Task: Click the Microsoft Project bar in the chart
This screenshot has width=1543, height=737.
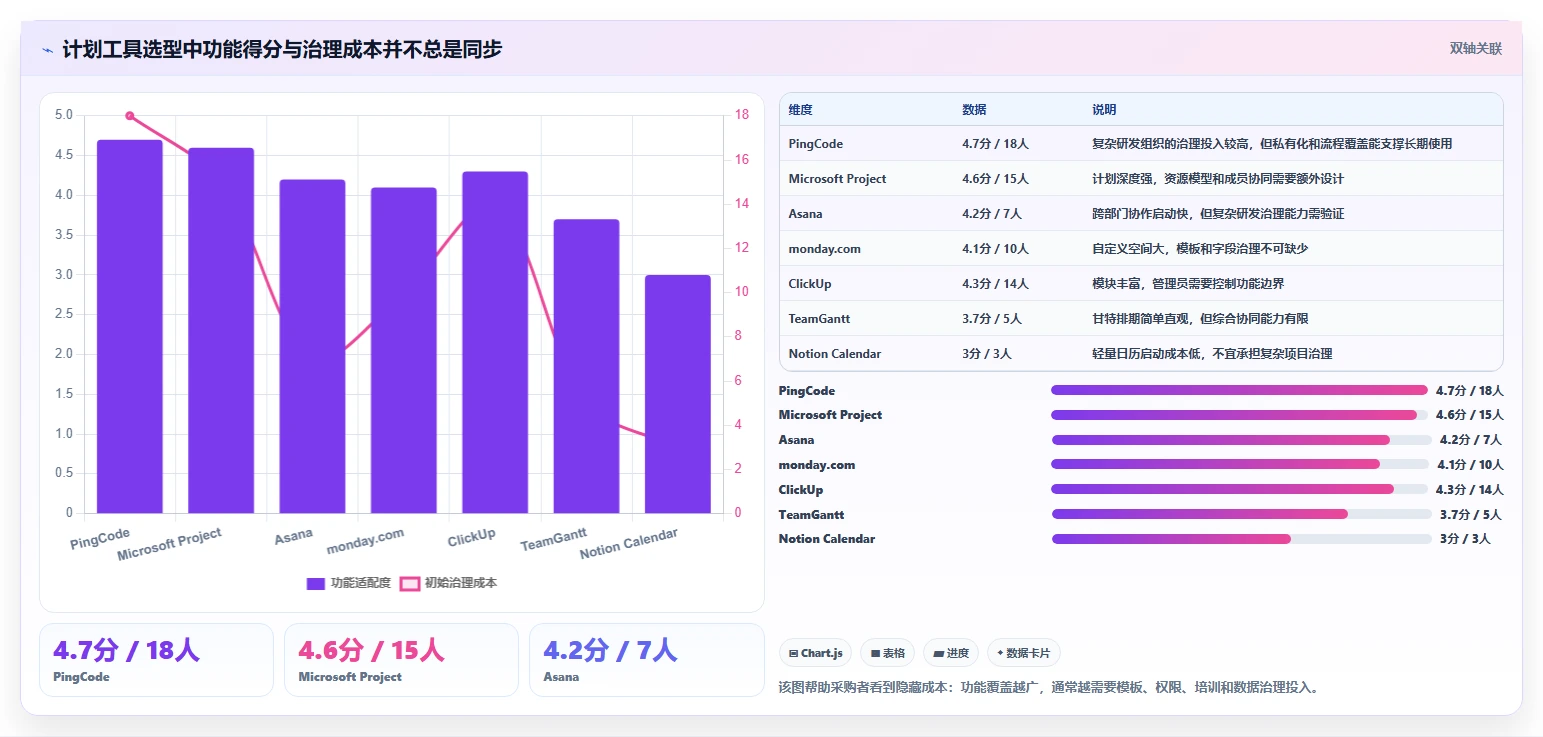Action: [x=221, y=331]
